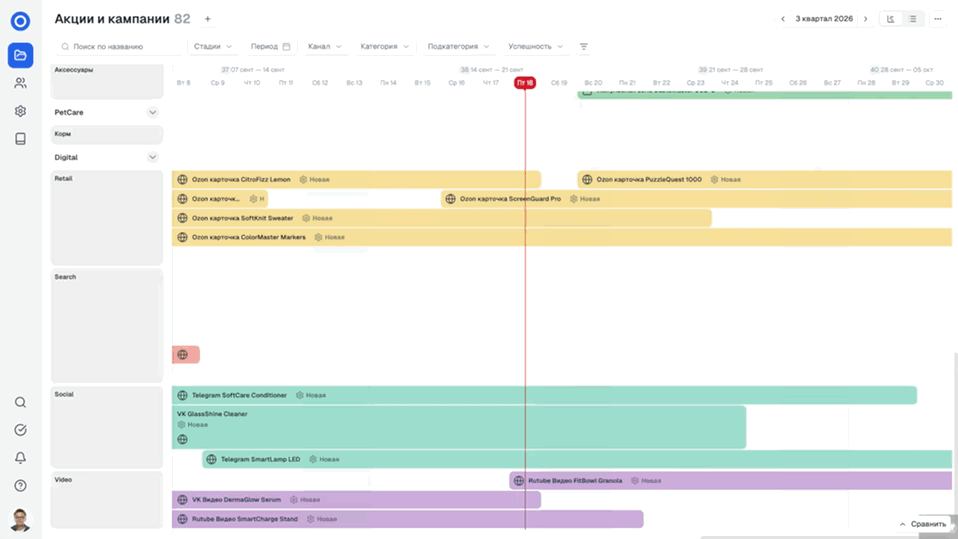
Task: Select the Аксессуары subcategory row
Action: tap(107, 81)
